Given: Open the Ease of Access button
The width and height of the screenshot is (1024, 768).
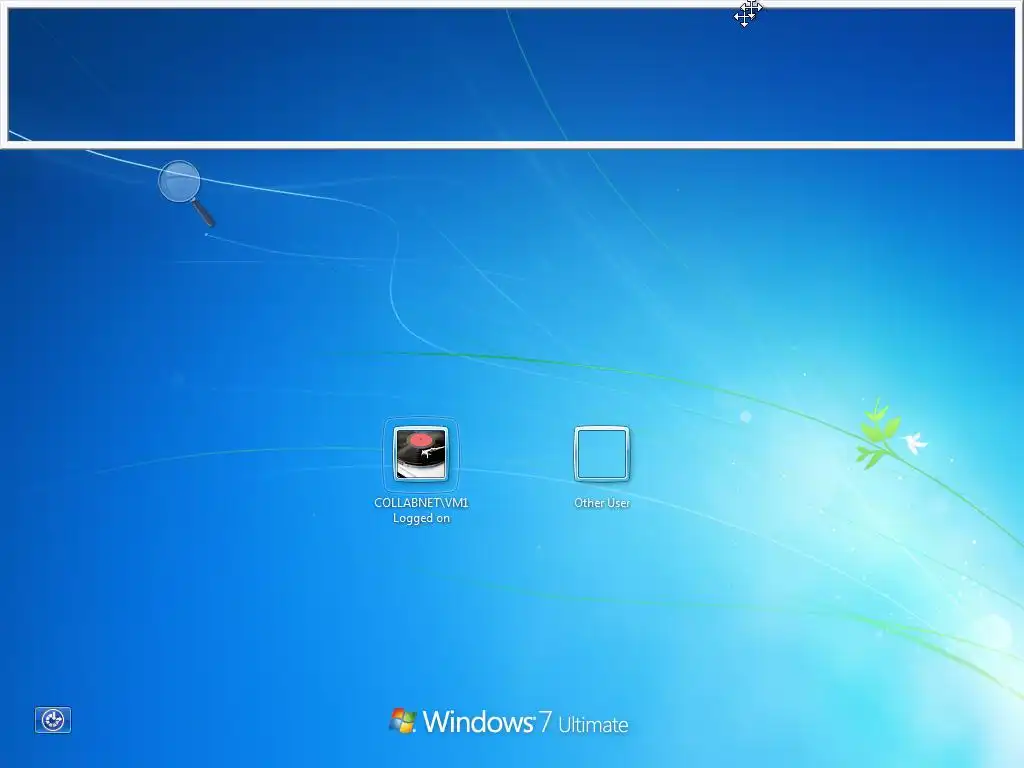Looking at the screenshot, I should [53, 720].
